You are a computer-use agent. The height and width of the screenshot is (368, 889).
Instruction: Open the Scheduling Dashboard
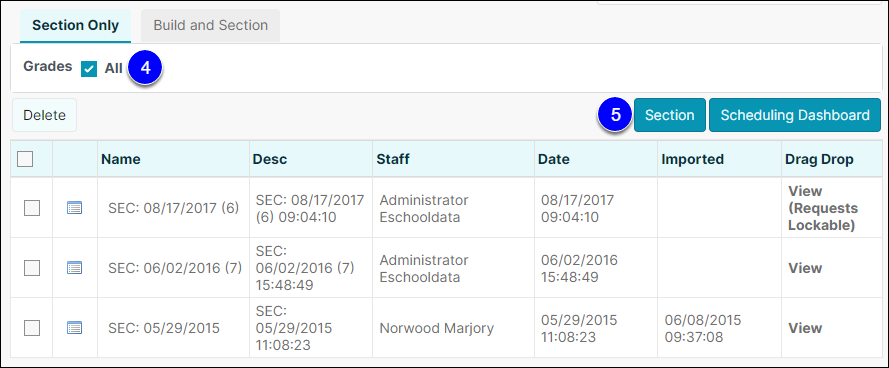tap(795, 115)
